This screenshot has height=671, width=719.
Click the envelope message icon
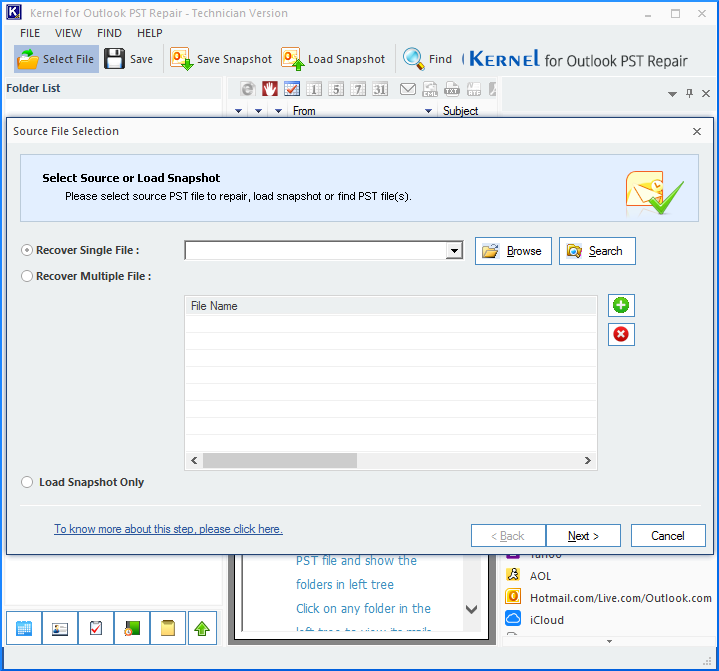[408, 89]
